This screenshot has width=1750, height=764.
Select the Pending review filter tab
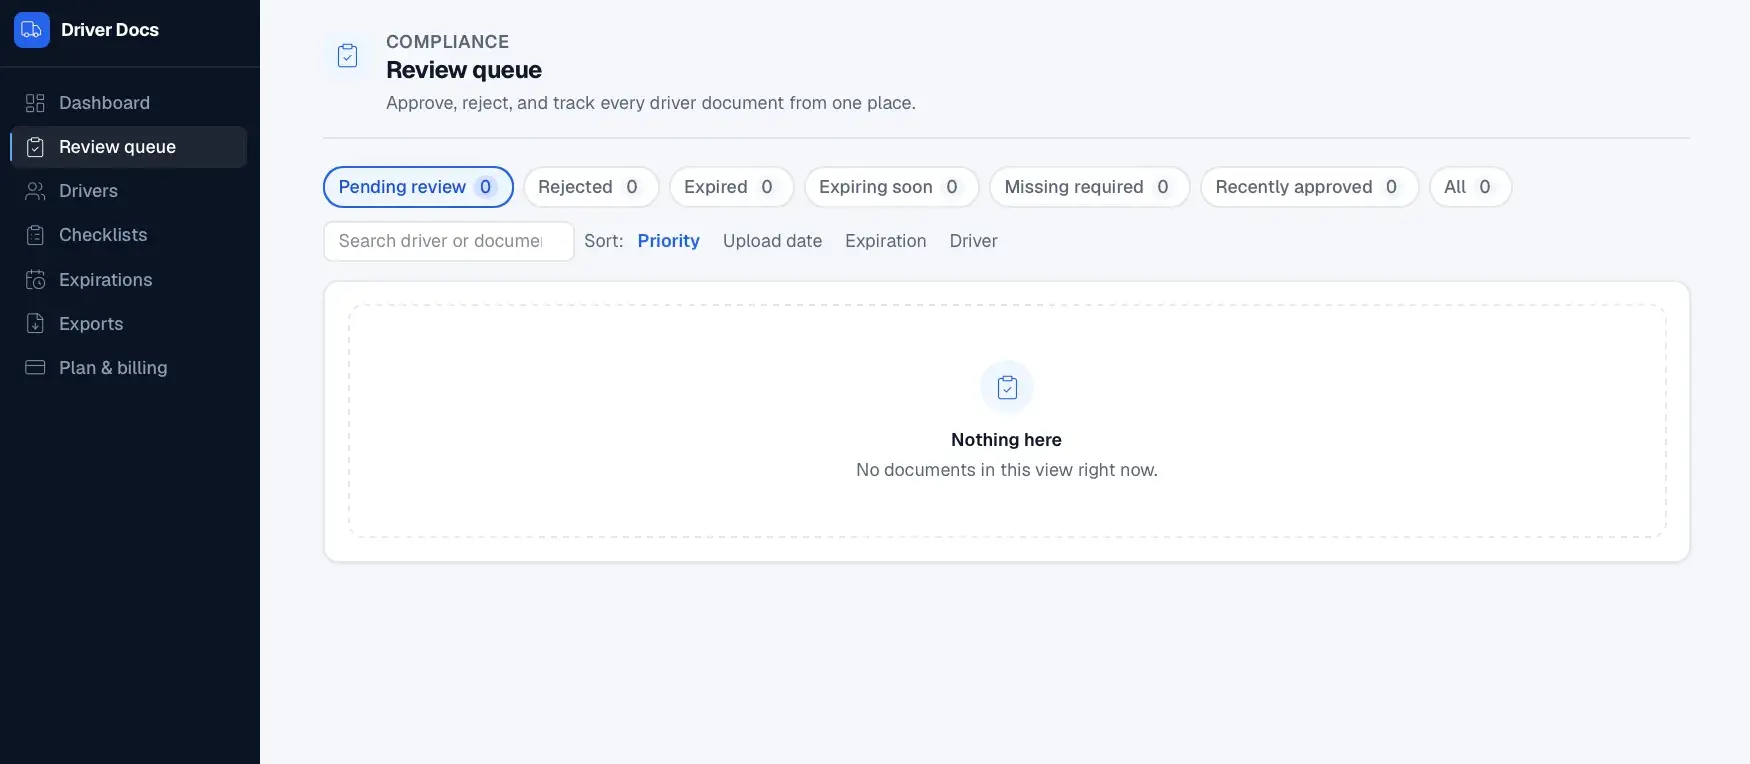pyautogui.click(x=418, y=187)
